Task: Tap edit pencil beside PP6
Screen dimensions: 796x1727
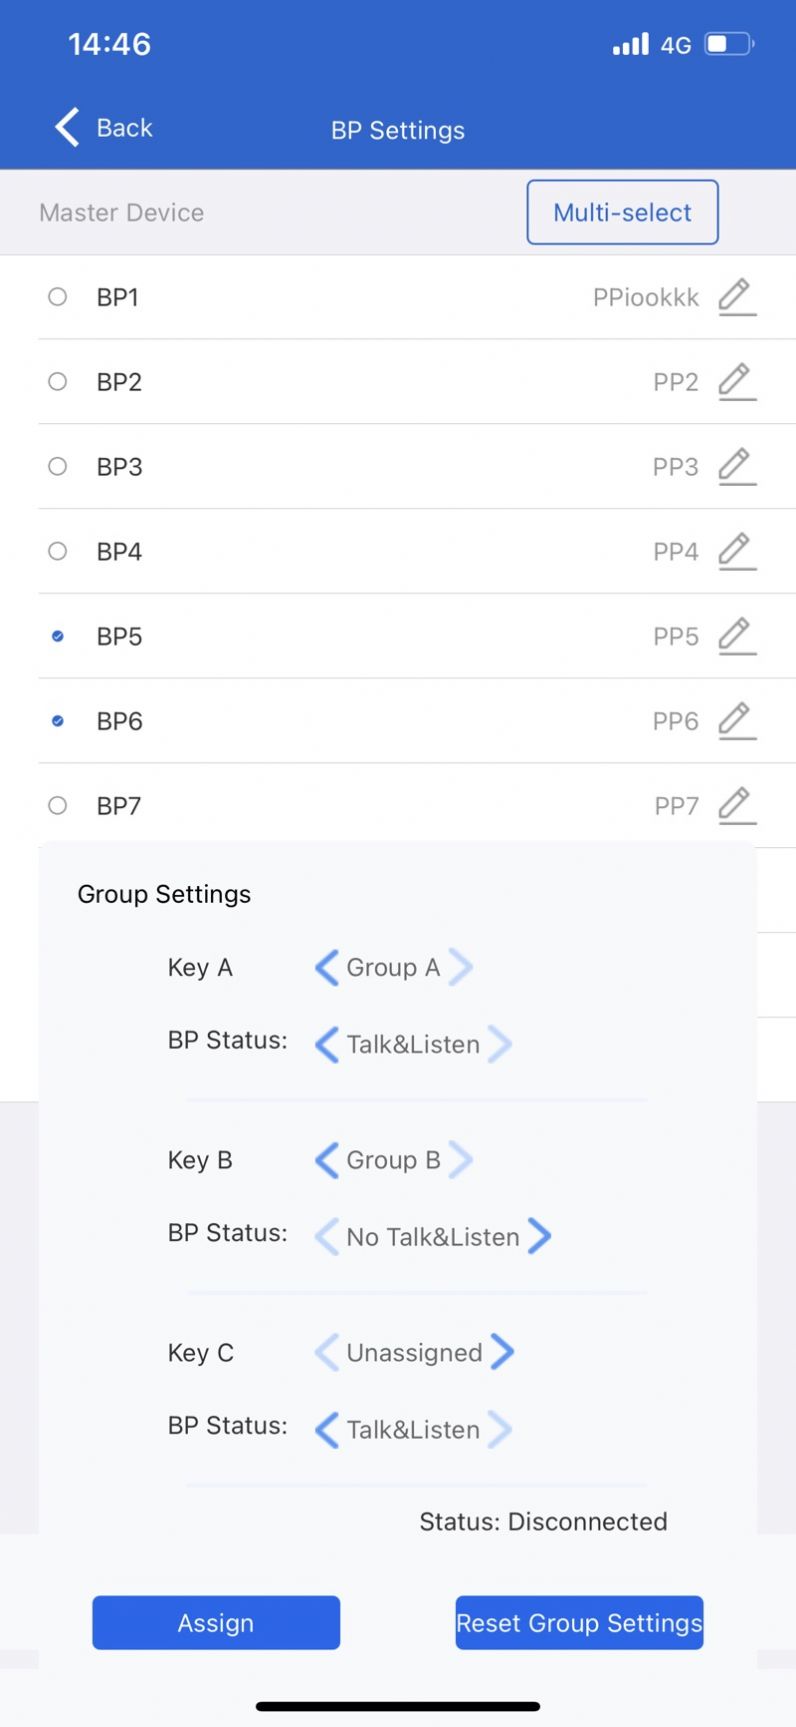Action: pos(737,721)
